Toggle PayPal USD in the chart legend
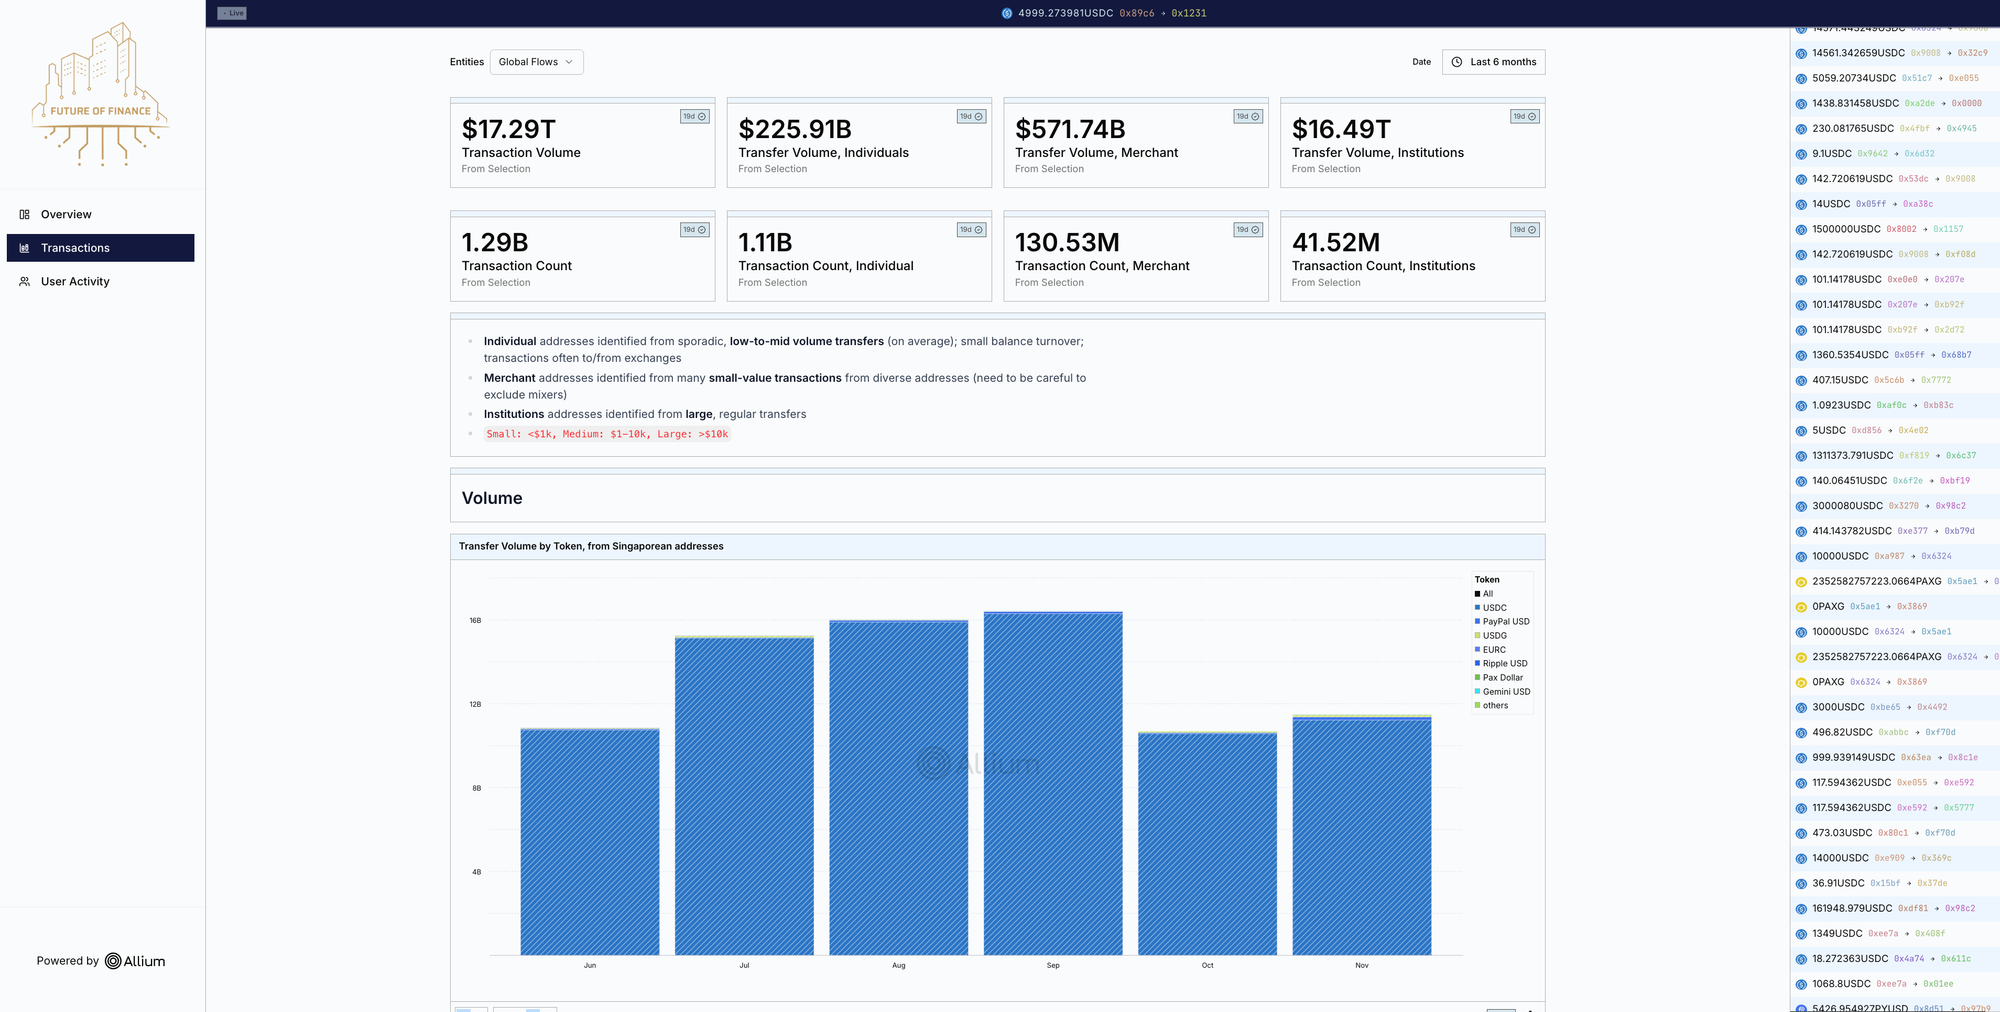Image resolution: width=2000 pixels, height=1012 pixels. tap(1505, 622)
